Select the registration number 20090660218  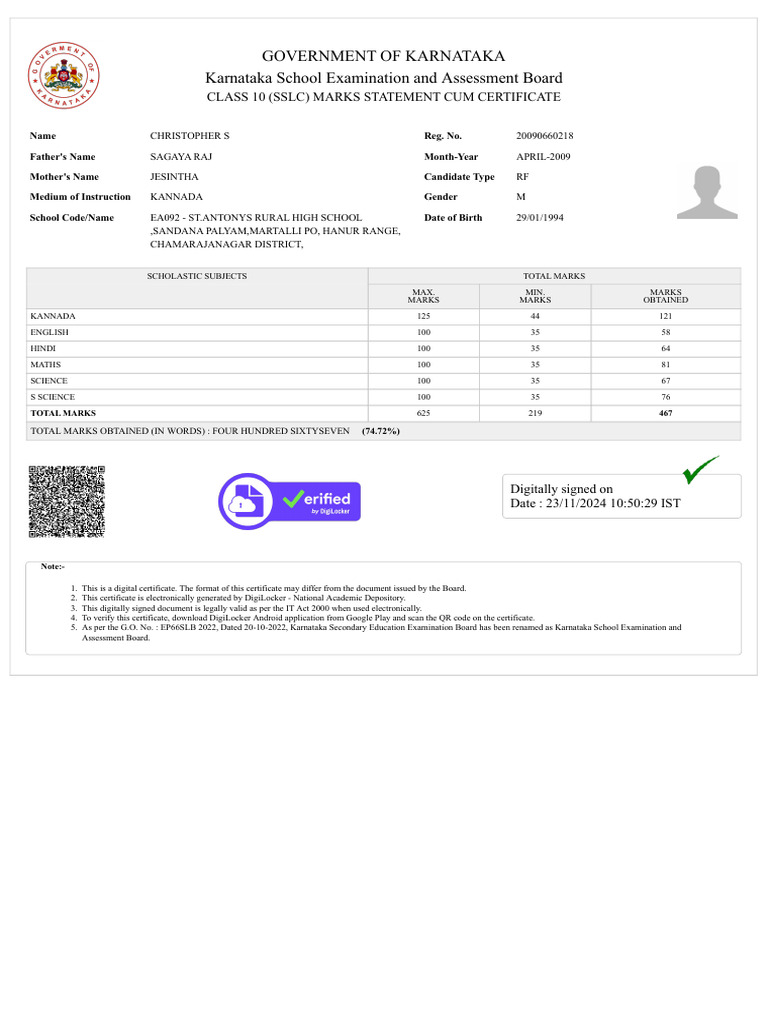(545, 136)
